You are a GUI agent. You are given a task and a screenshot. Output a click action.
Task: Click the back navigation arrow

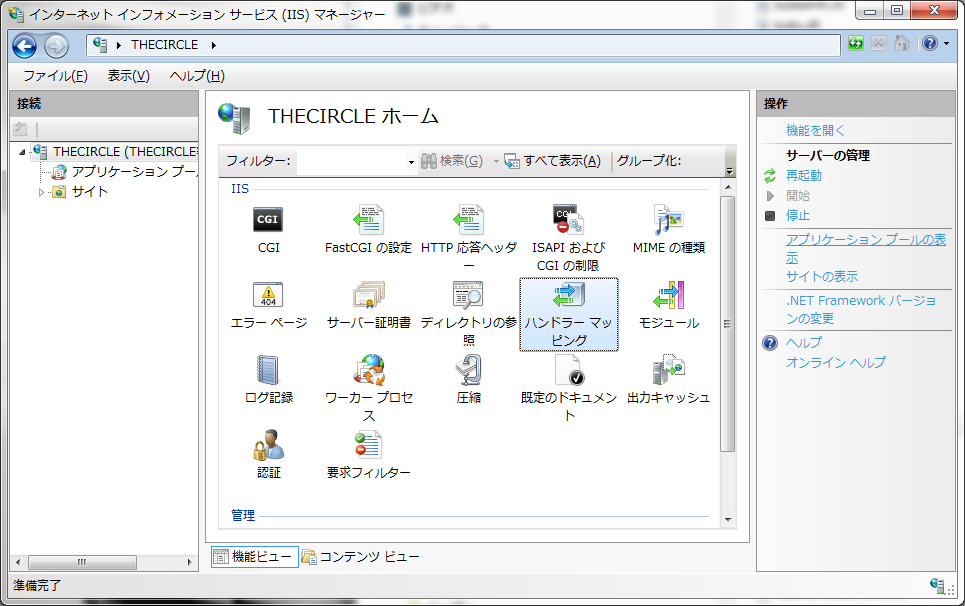point(25,46)
